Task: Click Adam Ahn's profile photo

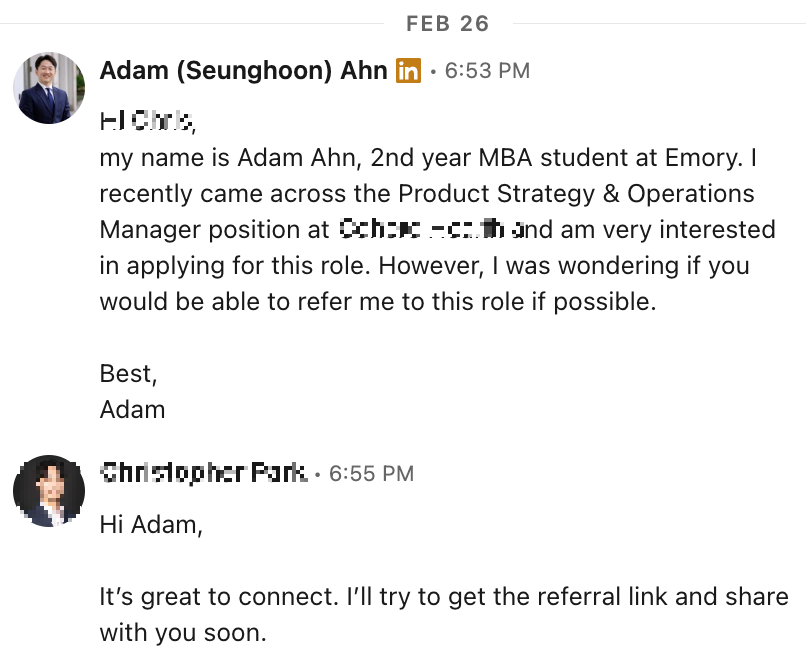Action: click(49, 89)
